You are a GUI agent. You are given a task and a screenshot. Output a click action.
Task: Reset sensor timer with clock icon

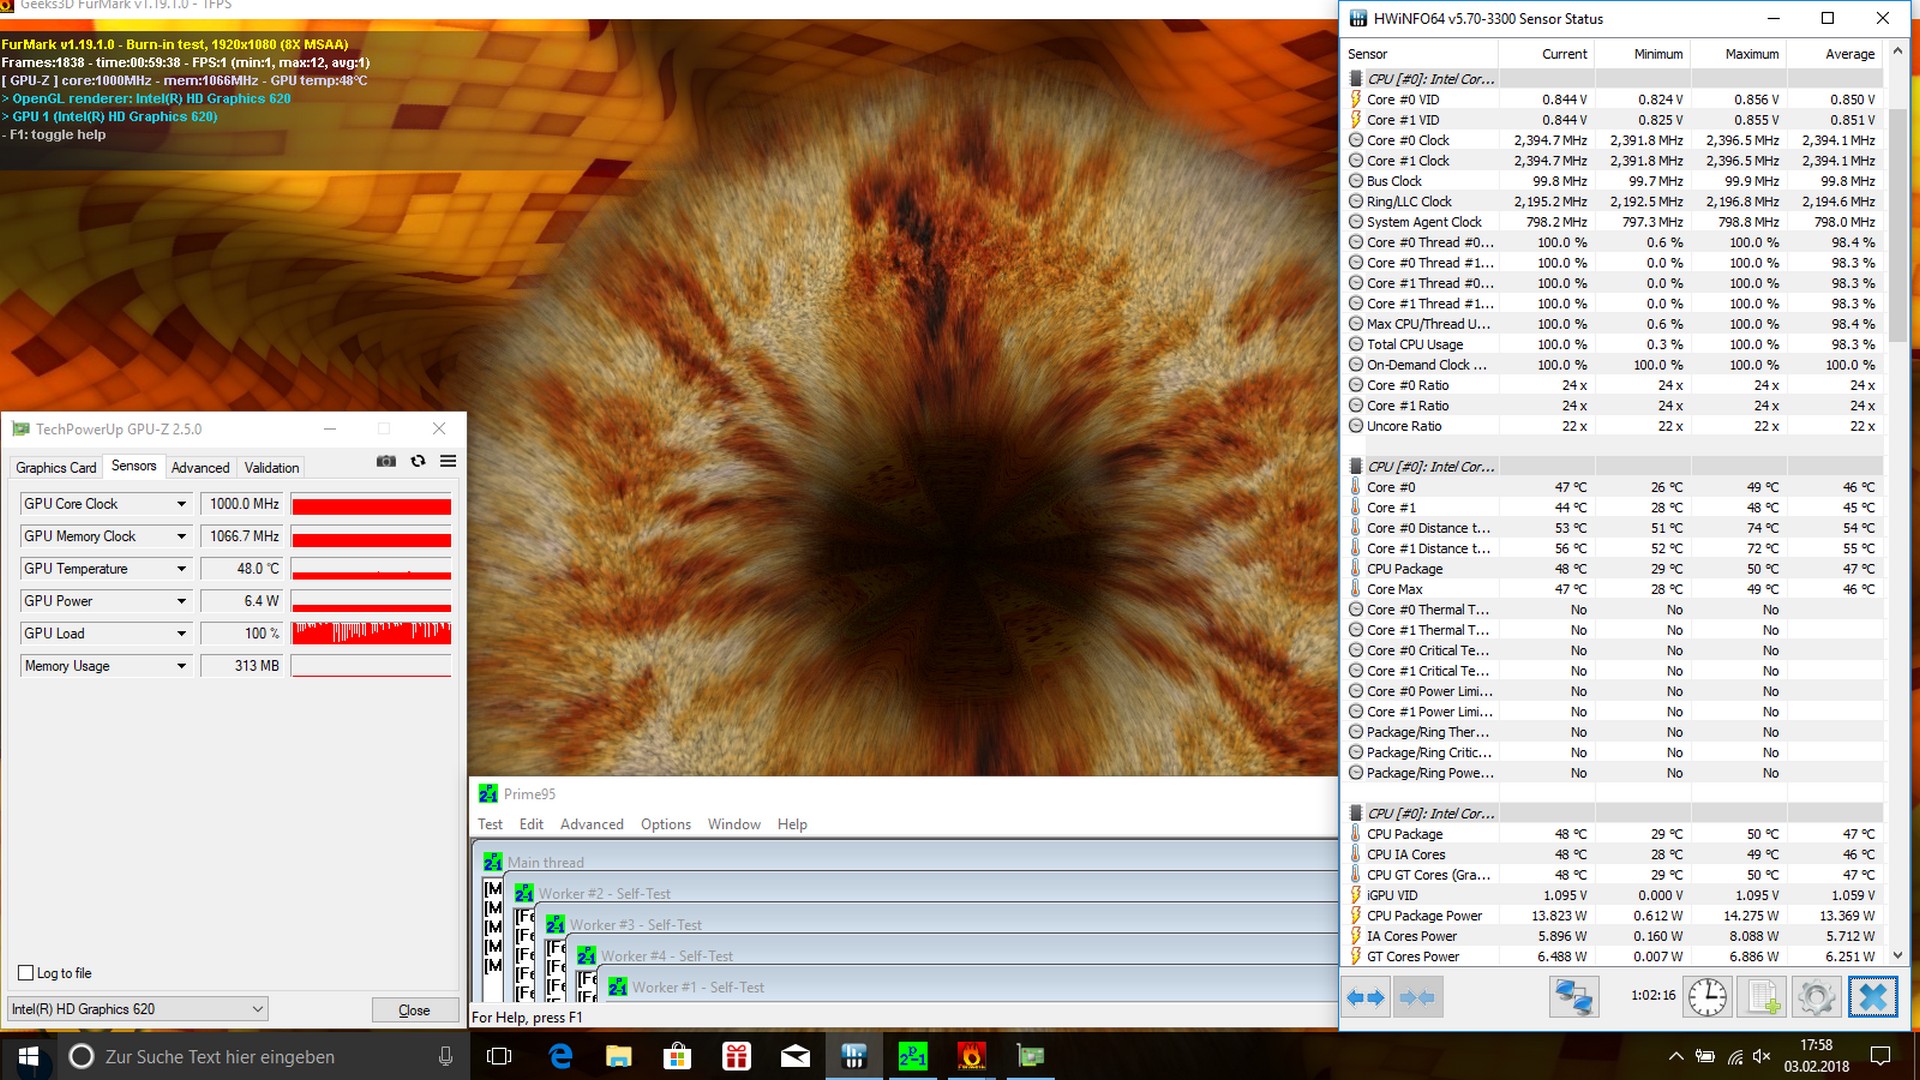(x=1707, y=997)
